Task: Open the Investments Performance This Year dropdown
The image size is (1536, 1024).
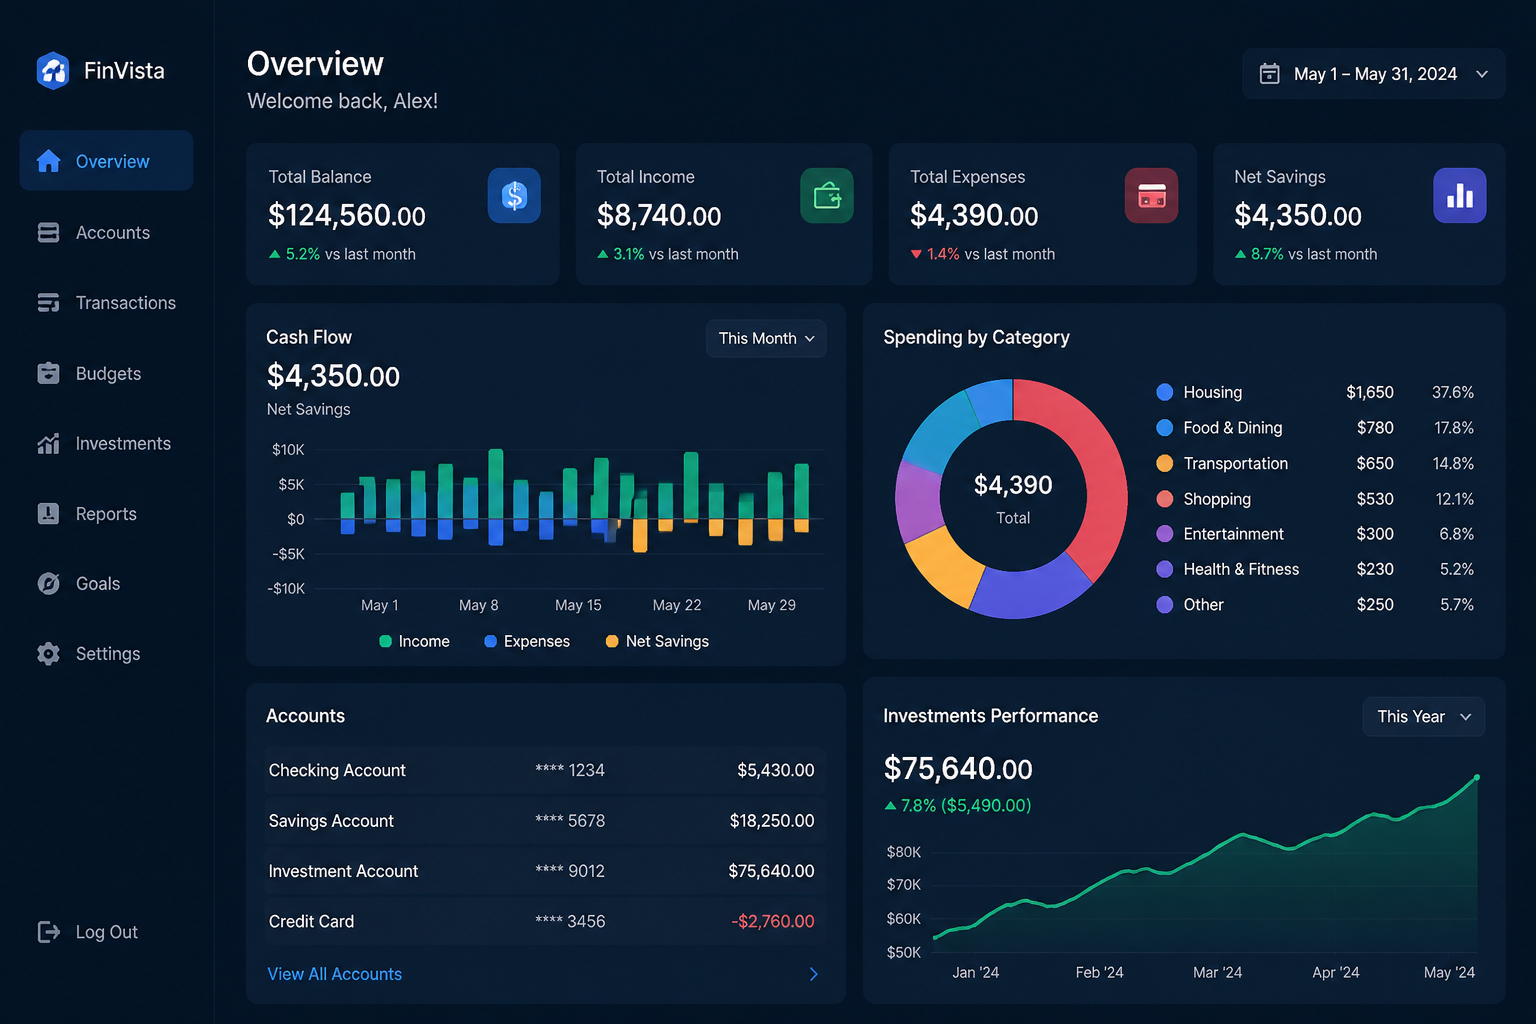Action: [1424, 716]
